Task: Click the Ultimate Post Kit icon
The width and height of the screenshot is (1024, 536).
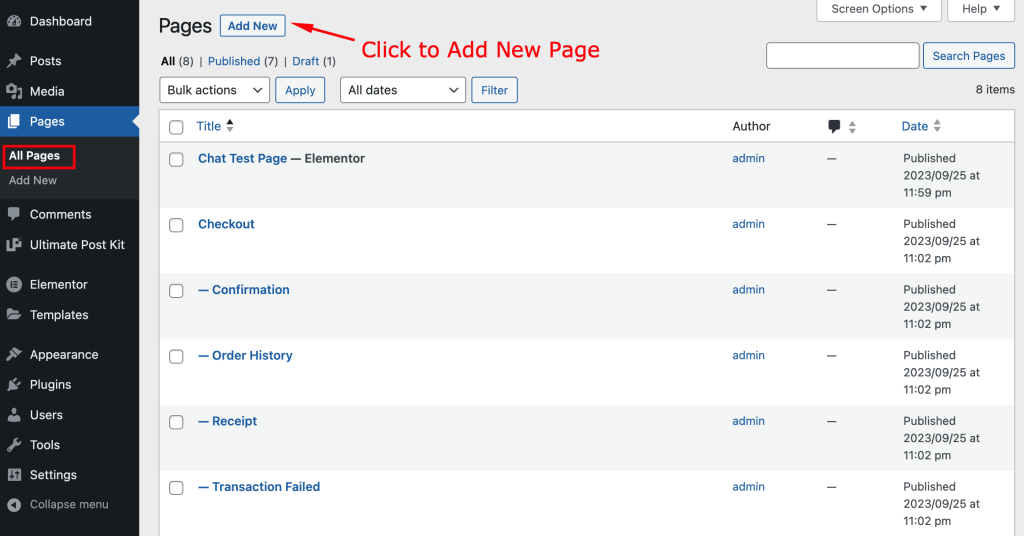Action: point(14,245)
